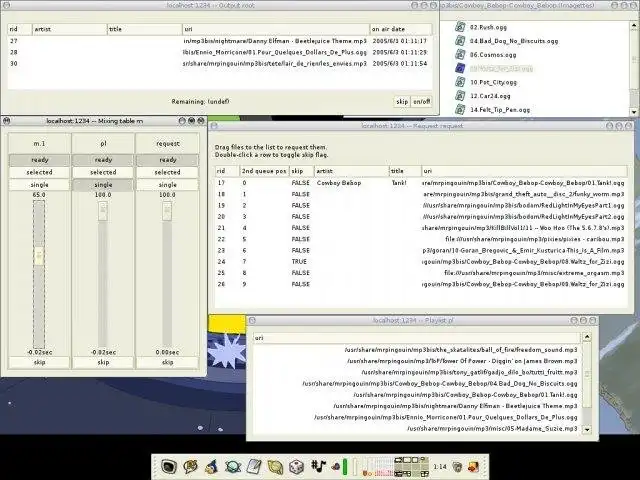This screenshot has height=480, width=640.
Task: Open the terminal icon in the dock
Action: point(169,466)
